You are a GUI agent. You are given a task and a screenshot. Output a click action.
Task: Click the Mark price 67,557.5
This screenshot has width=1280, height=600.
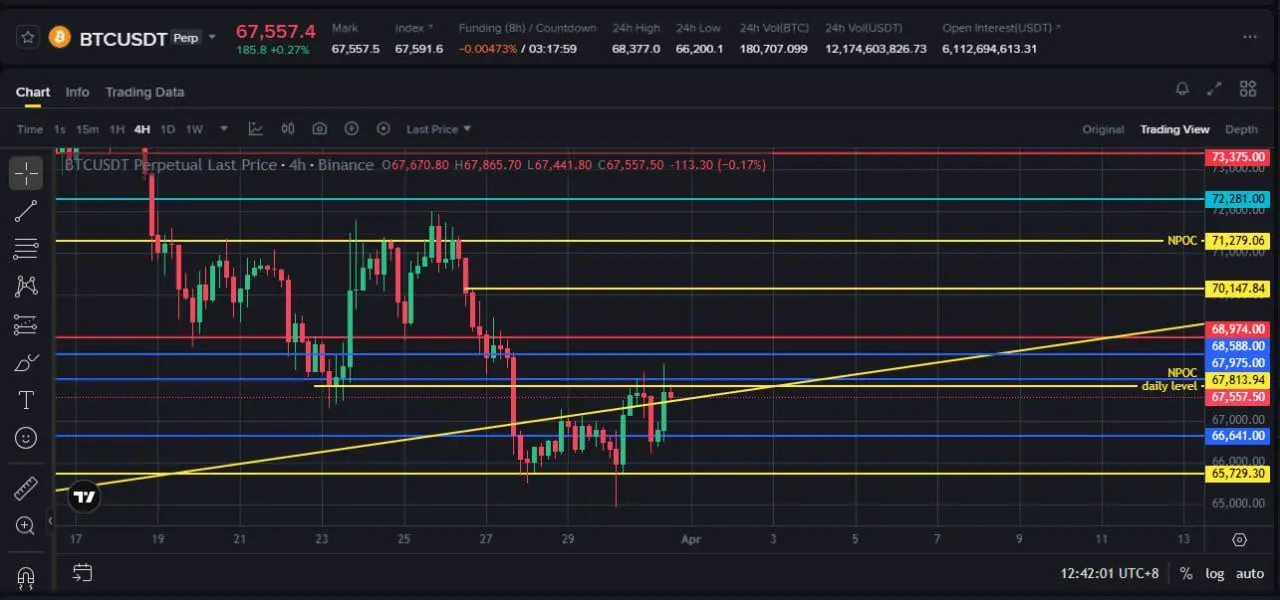[355, 48]
